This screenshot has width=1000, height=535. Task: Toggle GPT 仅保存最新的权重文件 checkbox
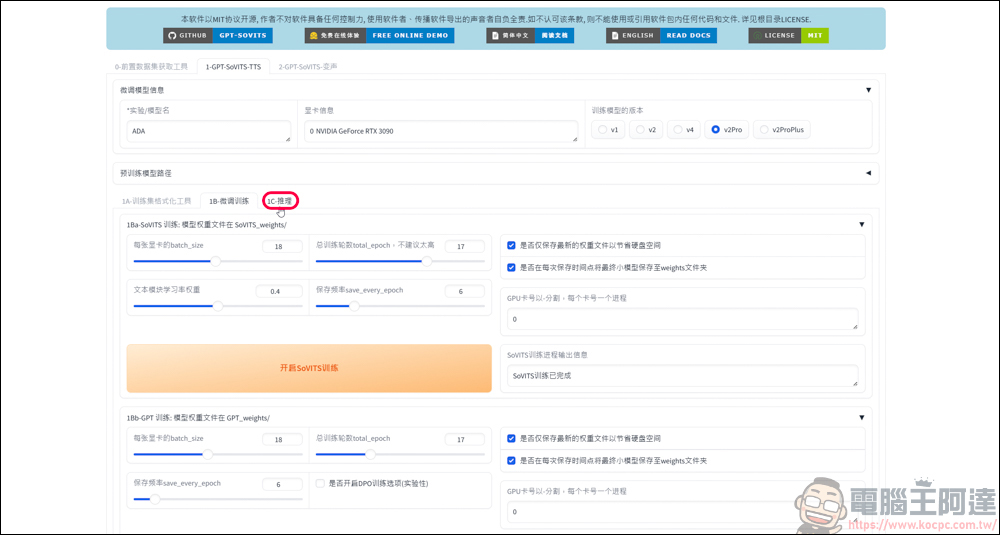(x=511, y=439)
